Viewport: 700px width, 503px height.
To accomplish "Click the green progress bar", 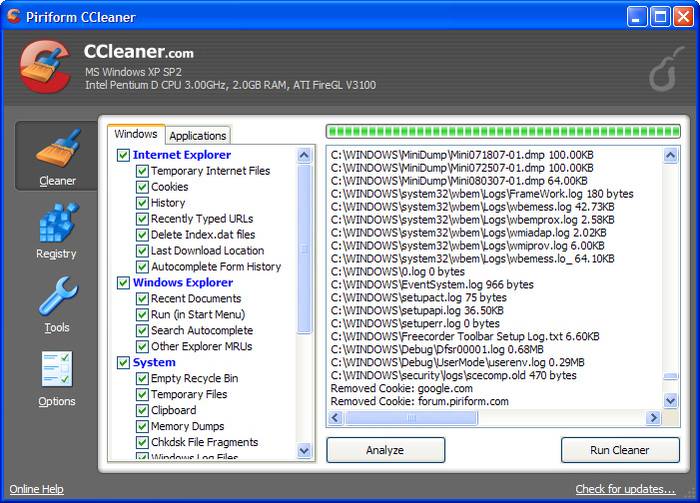I will [502, 131].
